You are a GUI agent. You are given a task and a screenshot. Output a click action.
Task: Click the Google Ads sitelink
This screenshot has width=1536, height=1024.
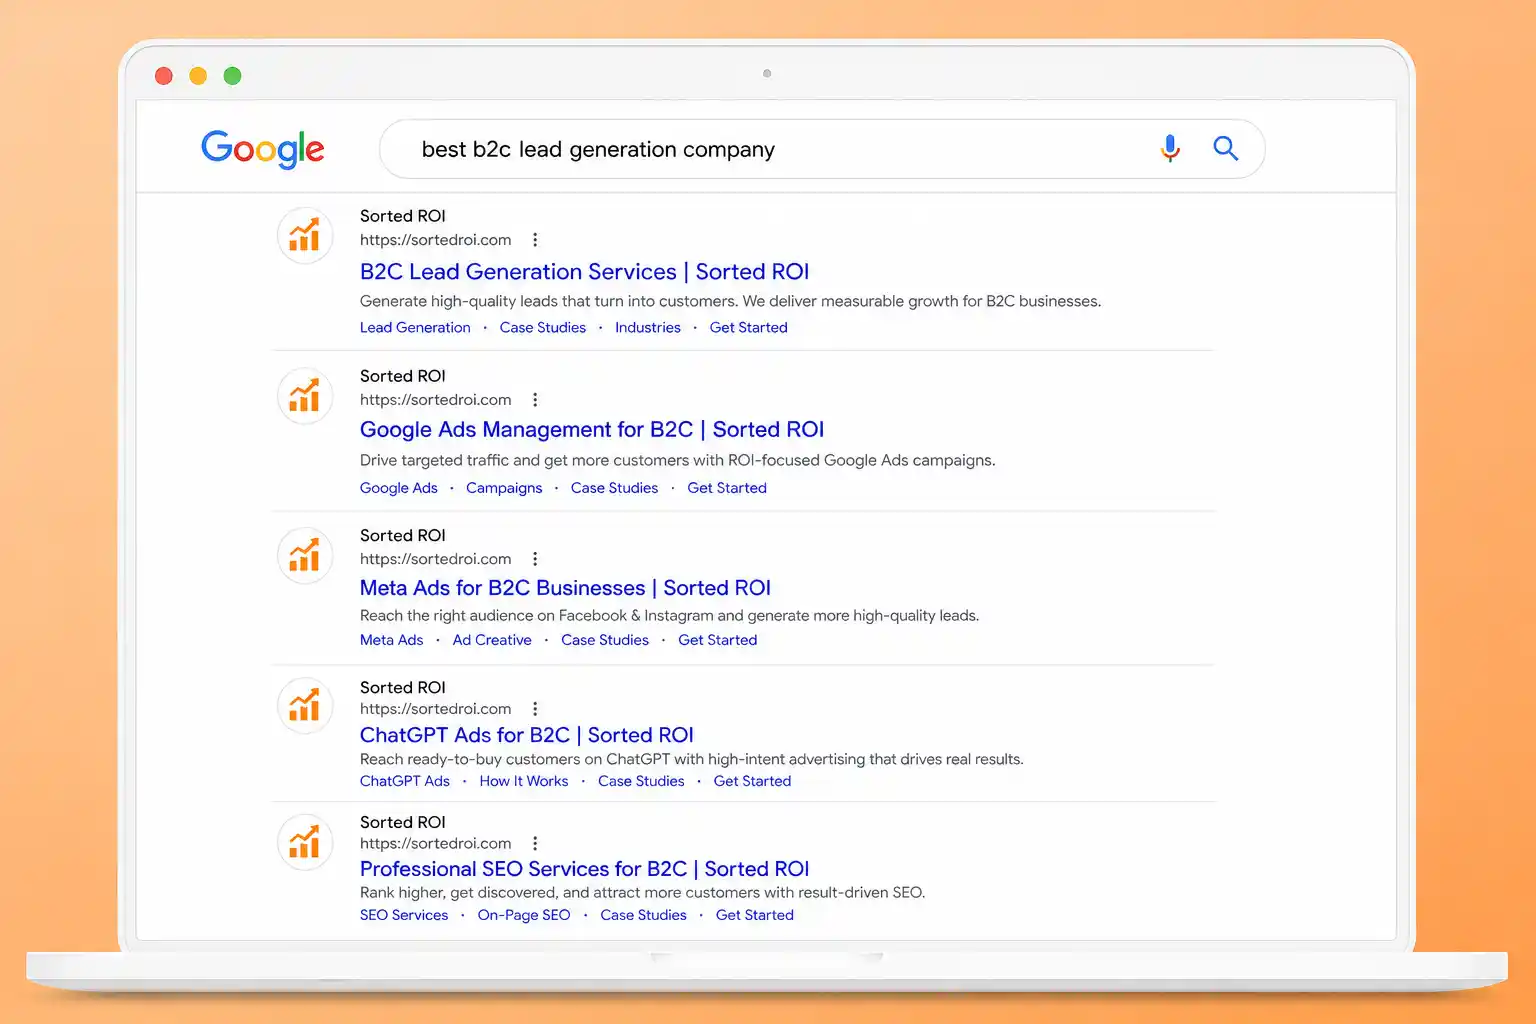[399, 488]
